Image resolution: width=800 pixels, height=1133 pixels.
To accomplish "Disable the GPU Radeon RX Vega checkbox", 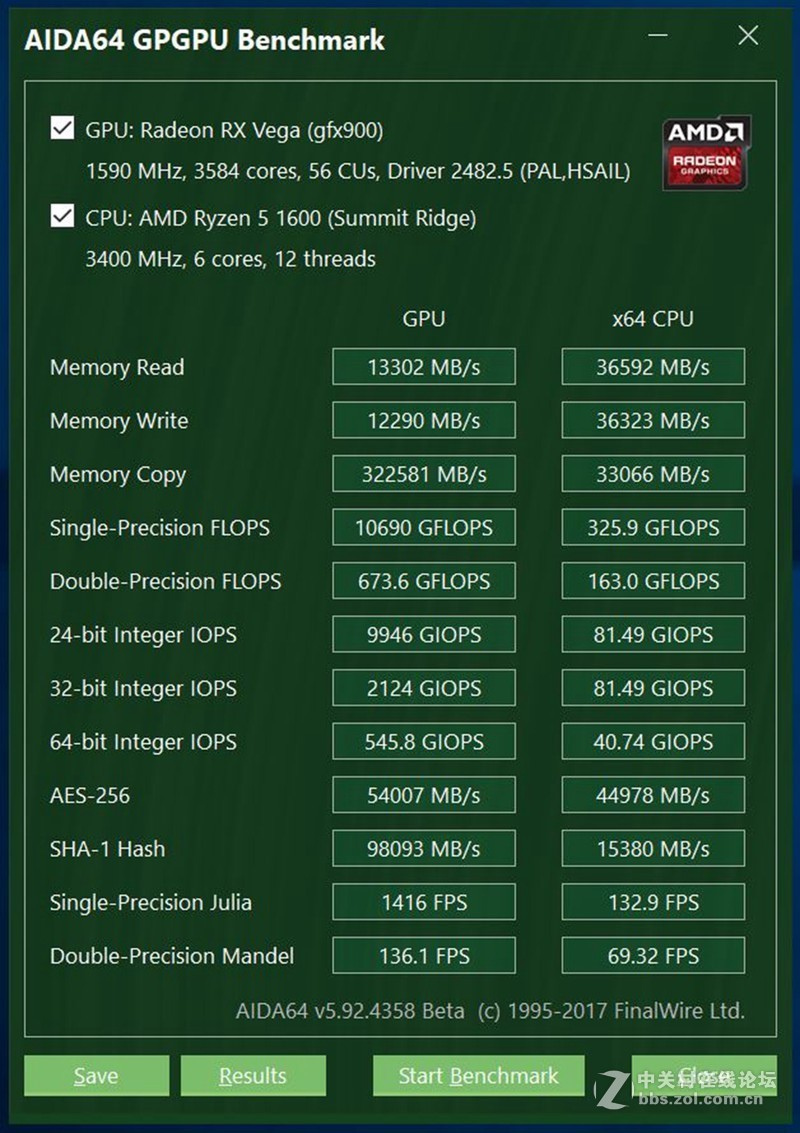I will tap(63, 127).
